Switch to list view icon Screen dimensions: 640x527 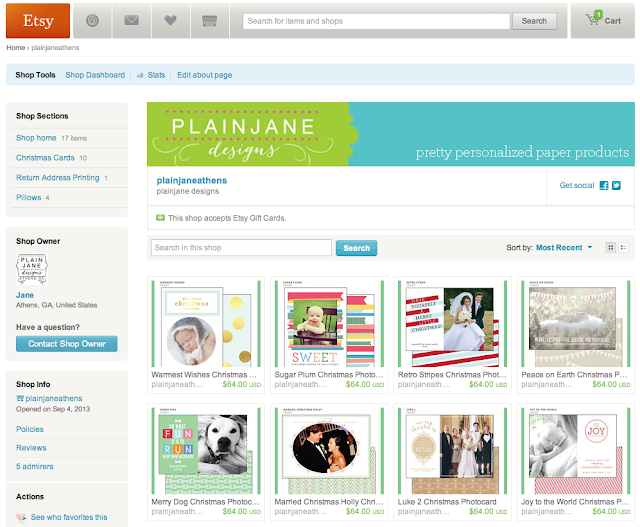[623, 247]
